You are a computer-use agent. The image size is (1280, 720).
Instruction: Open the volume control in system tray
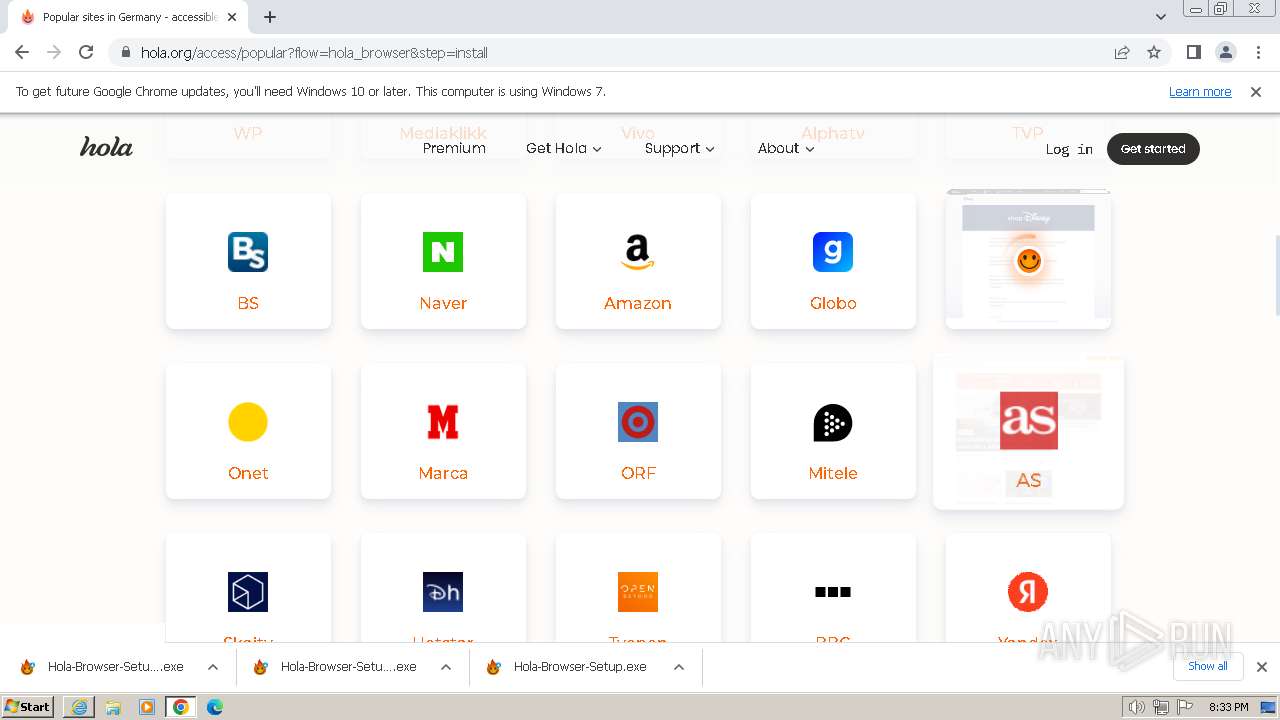click(x=1136, y=707)
